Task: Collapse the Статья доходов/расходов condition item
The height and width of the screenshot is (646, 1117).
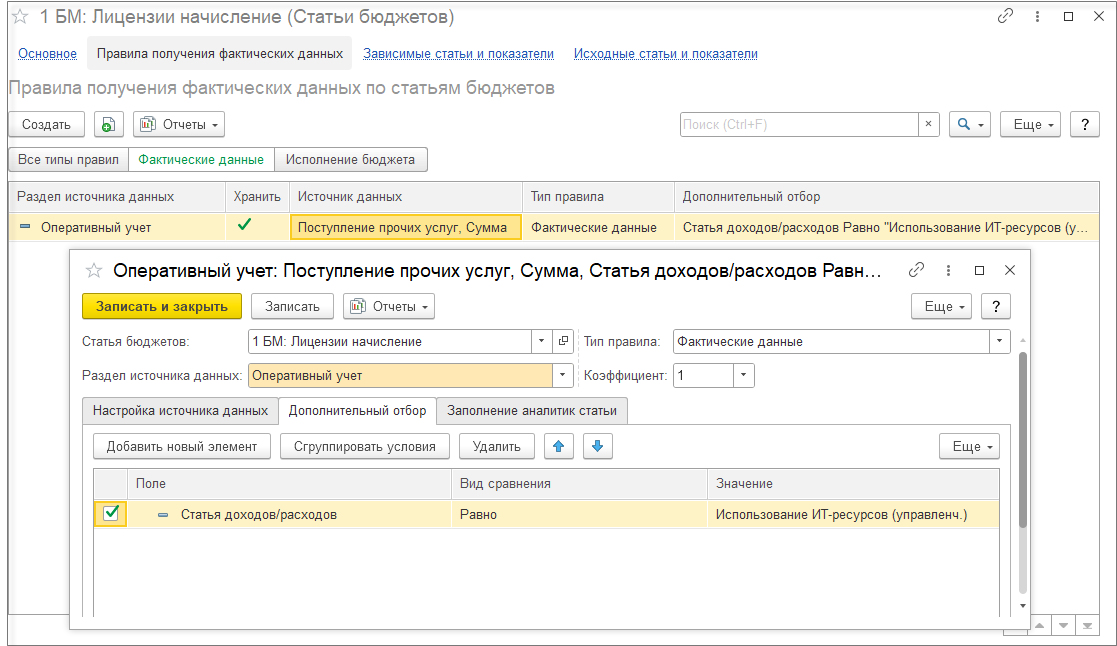Action: pos(163,515)
